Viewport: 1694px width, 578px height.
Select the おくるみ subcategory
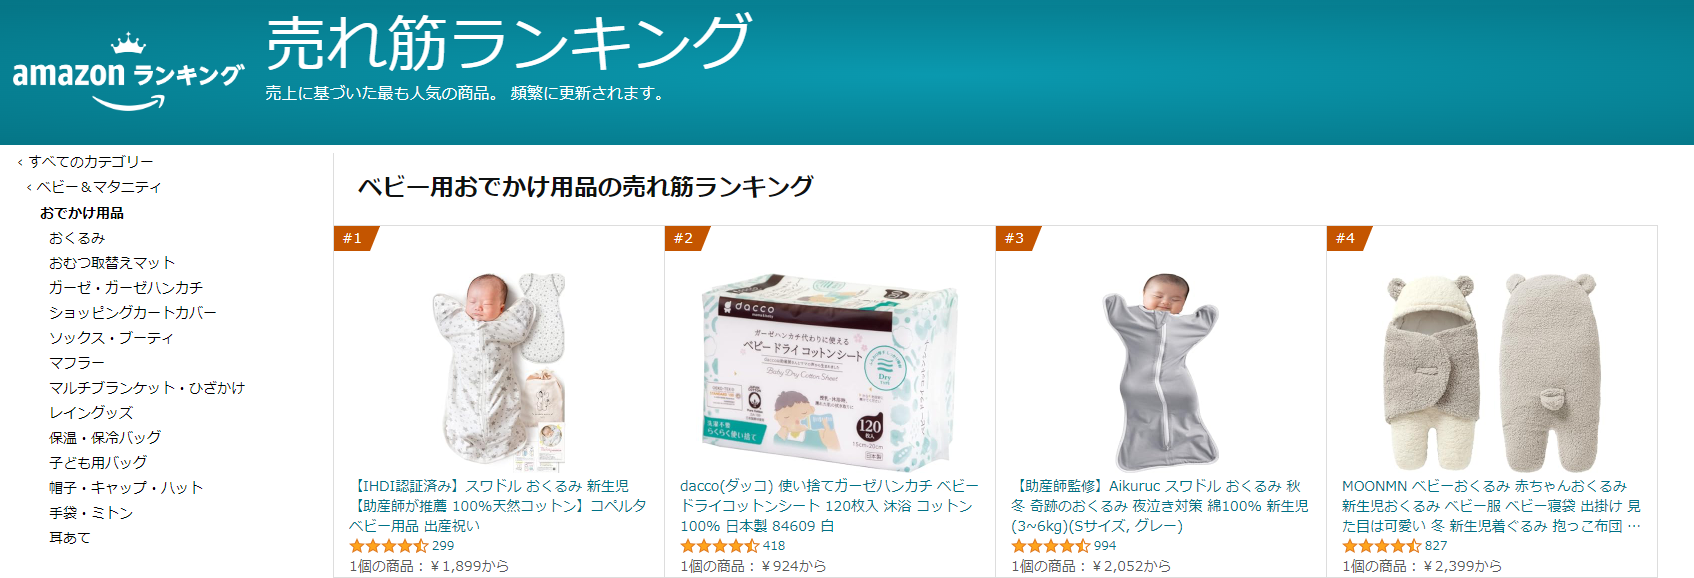coord(77,238)
